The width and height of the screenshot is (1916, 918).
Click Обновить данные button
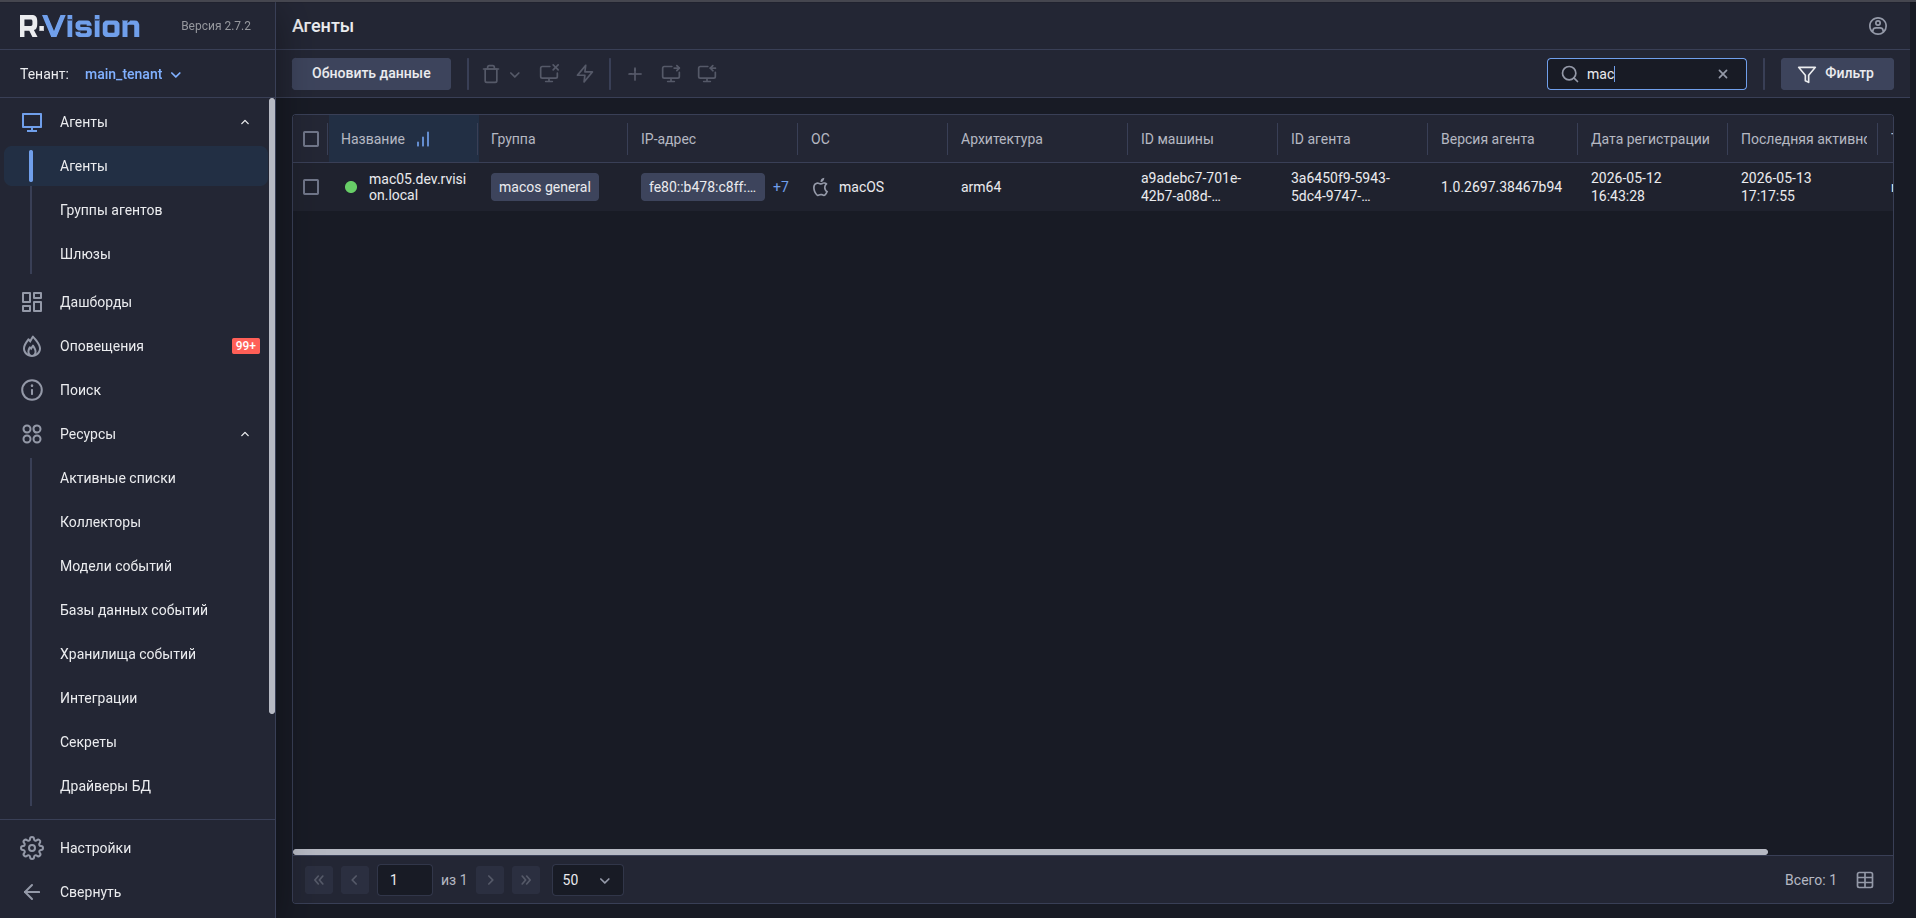coord(371,74)
